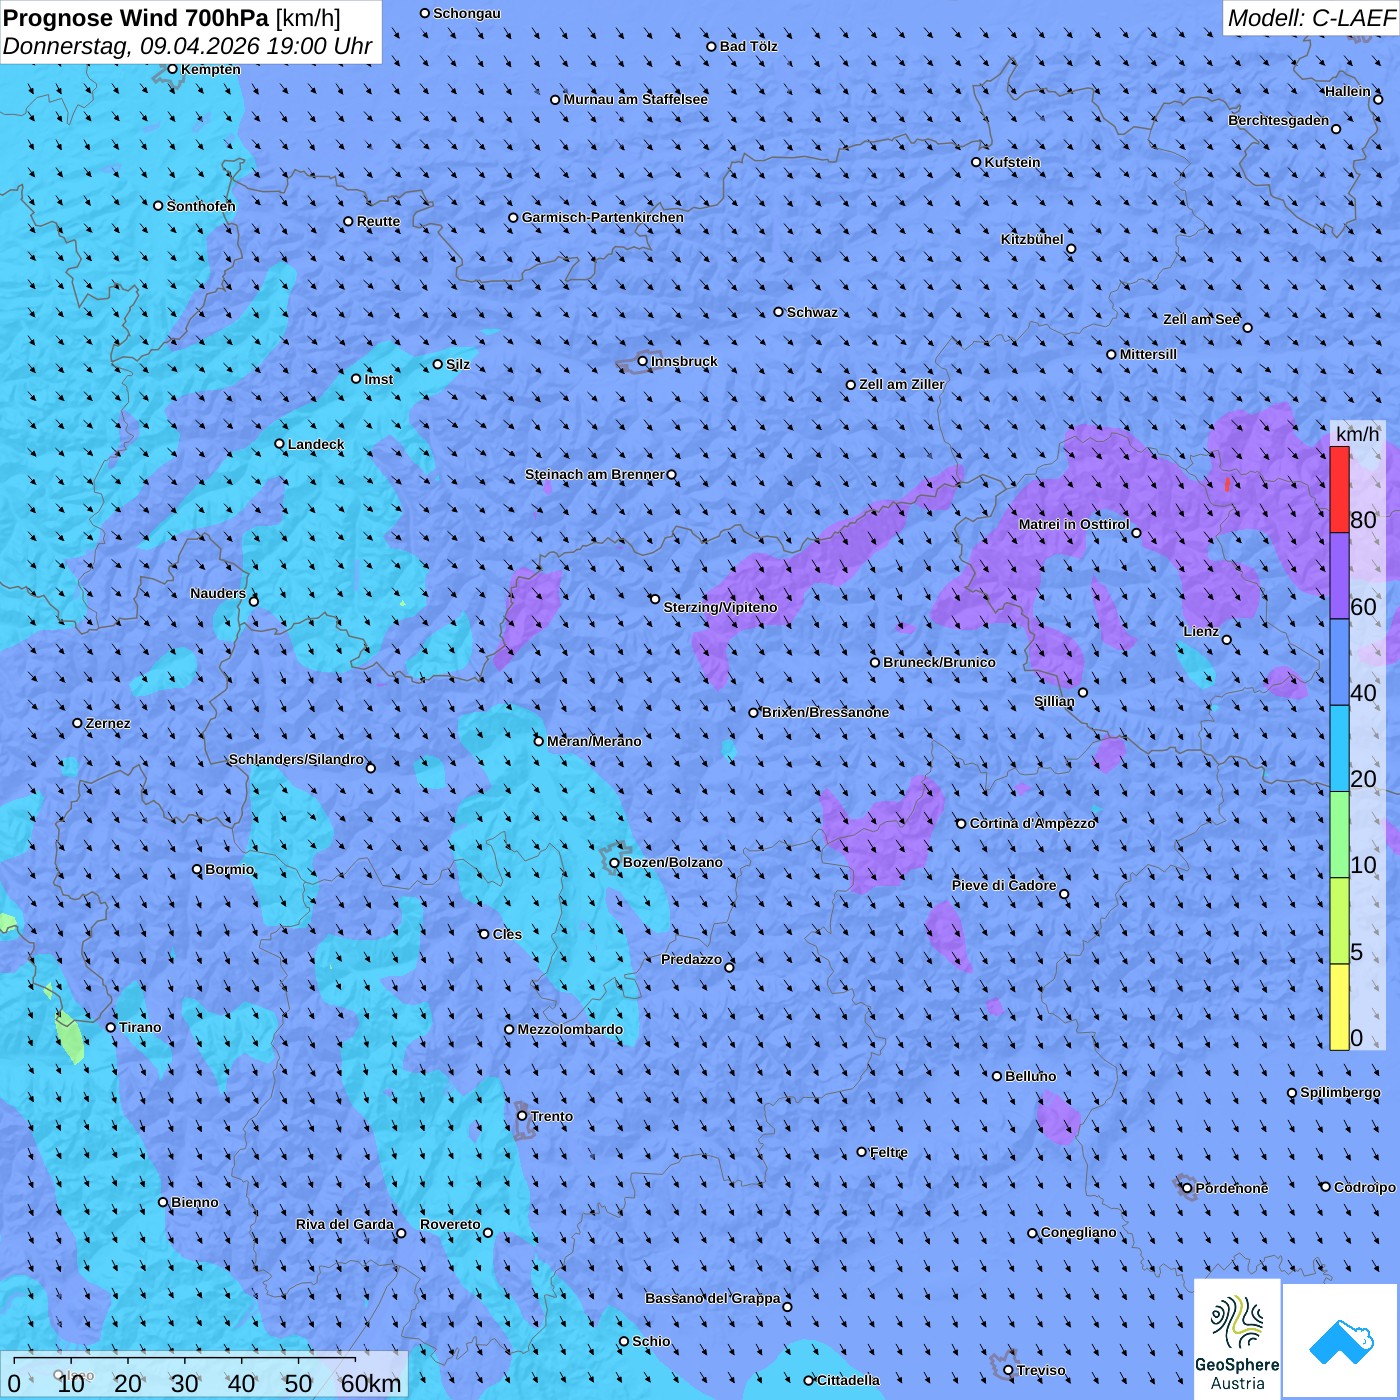Click the 'Zell am Ziller' label
Viewport: 1400px width, 1400px height.
(x=902, y=384)
